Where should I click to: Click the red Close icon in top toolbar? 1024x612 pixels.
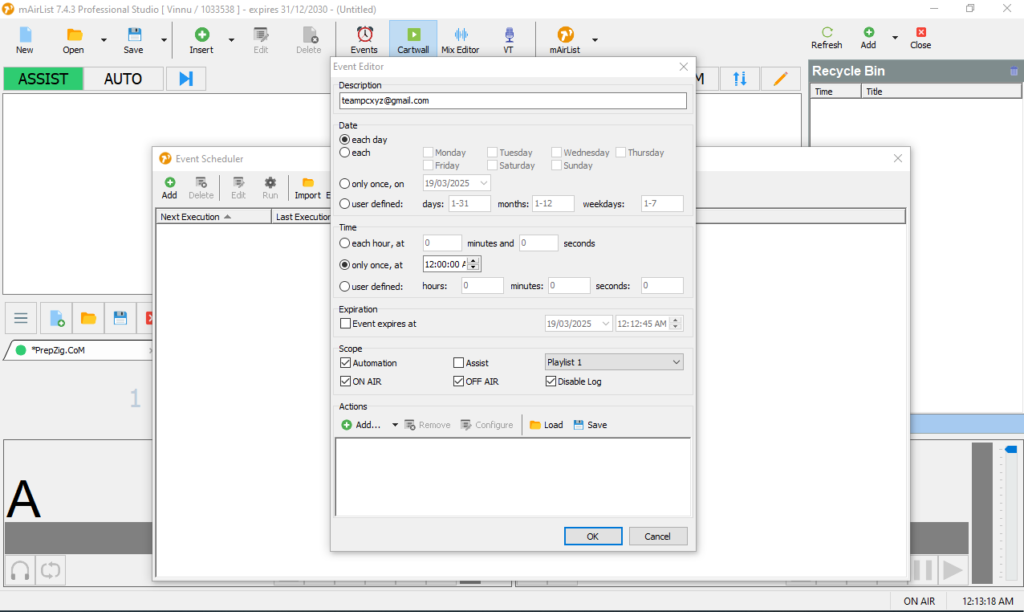920,38
